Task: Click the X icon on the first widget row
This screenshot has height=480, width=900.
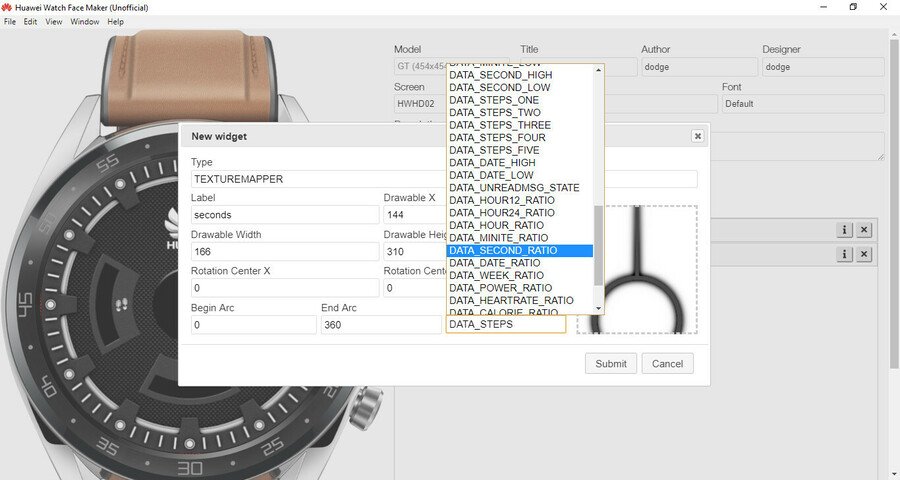Action: click(x=864, y=230)
